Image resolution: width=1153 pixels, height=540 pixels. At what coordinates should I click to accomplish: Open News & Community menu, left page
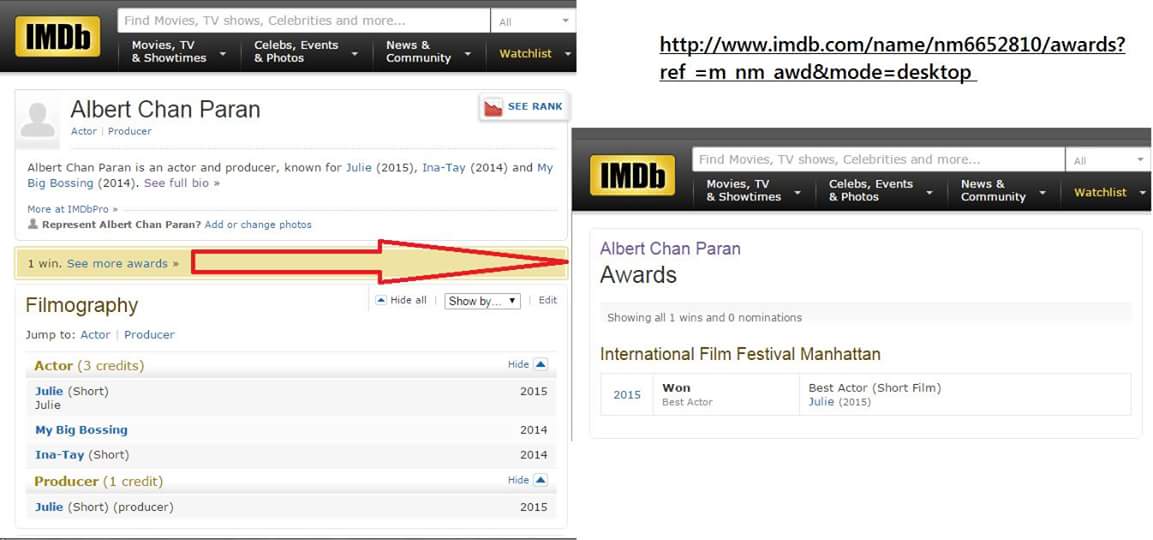click(429, 51)
